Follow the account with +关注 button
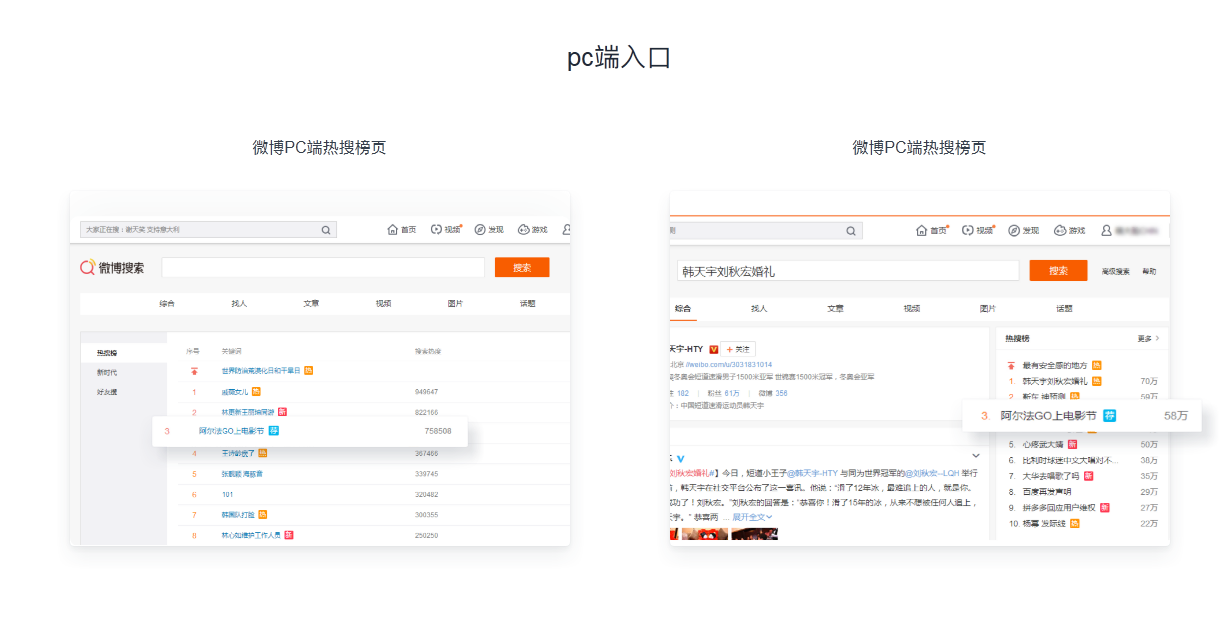This screenshot has height=619, width=1227. coord(738,349)
